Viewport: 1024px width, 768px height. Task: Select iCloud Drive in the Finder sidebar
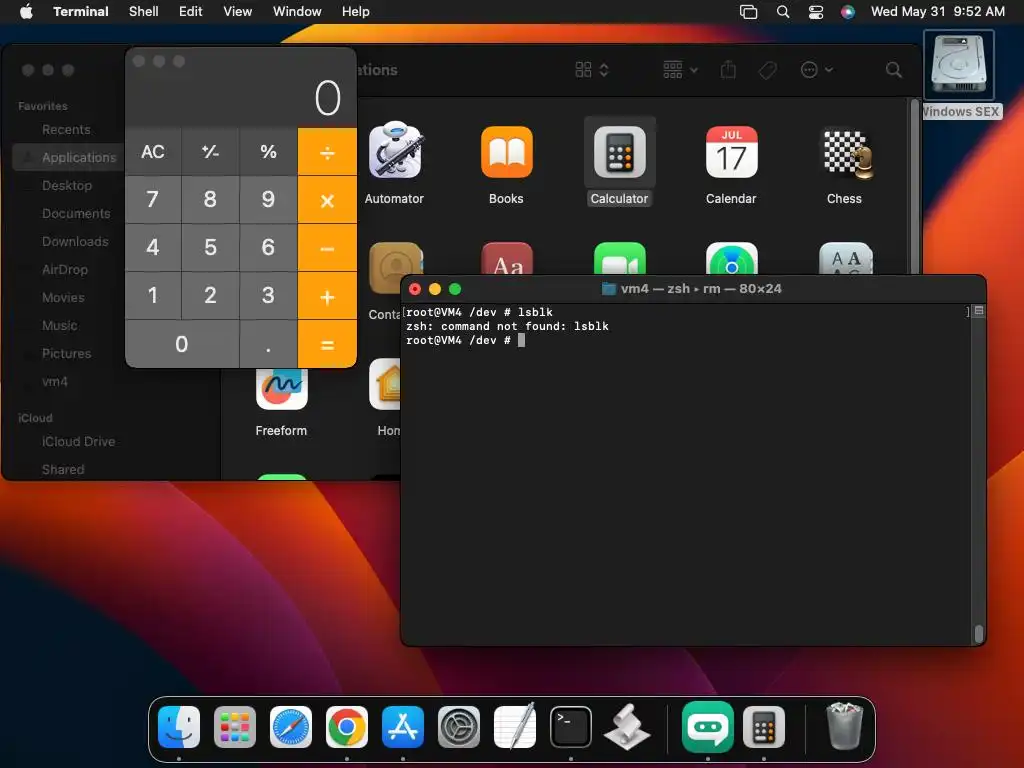(x=78, y=441)
